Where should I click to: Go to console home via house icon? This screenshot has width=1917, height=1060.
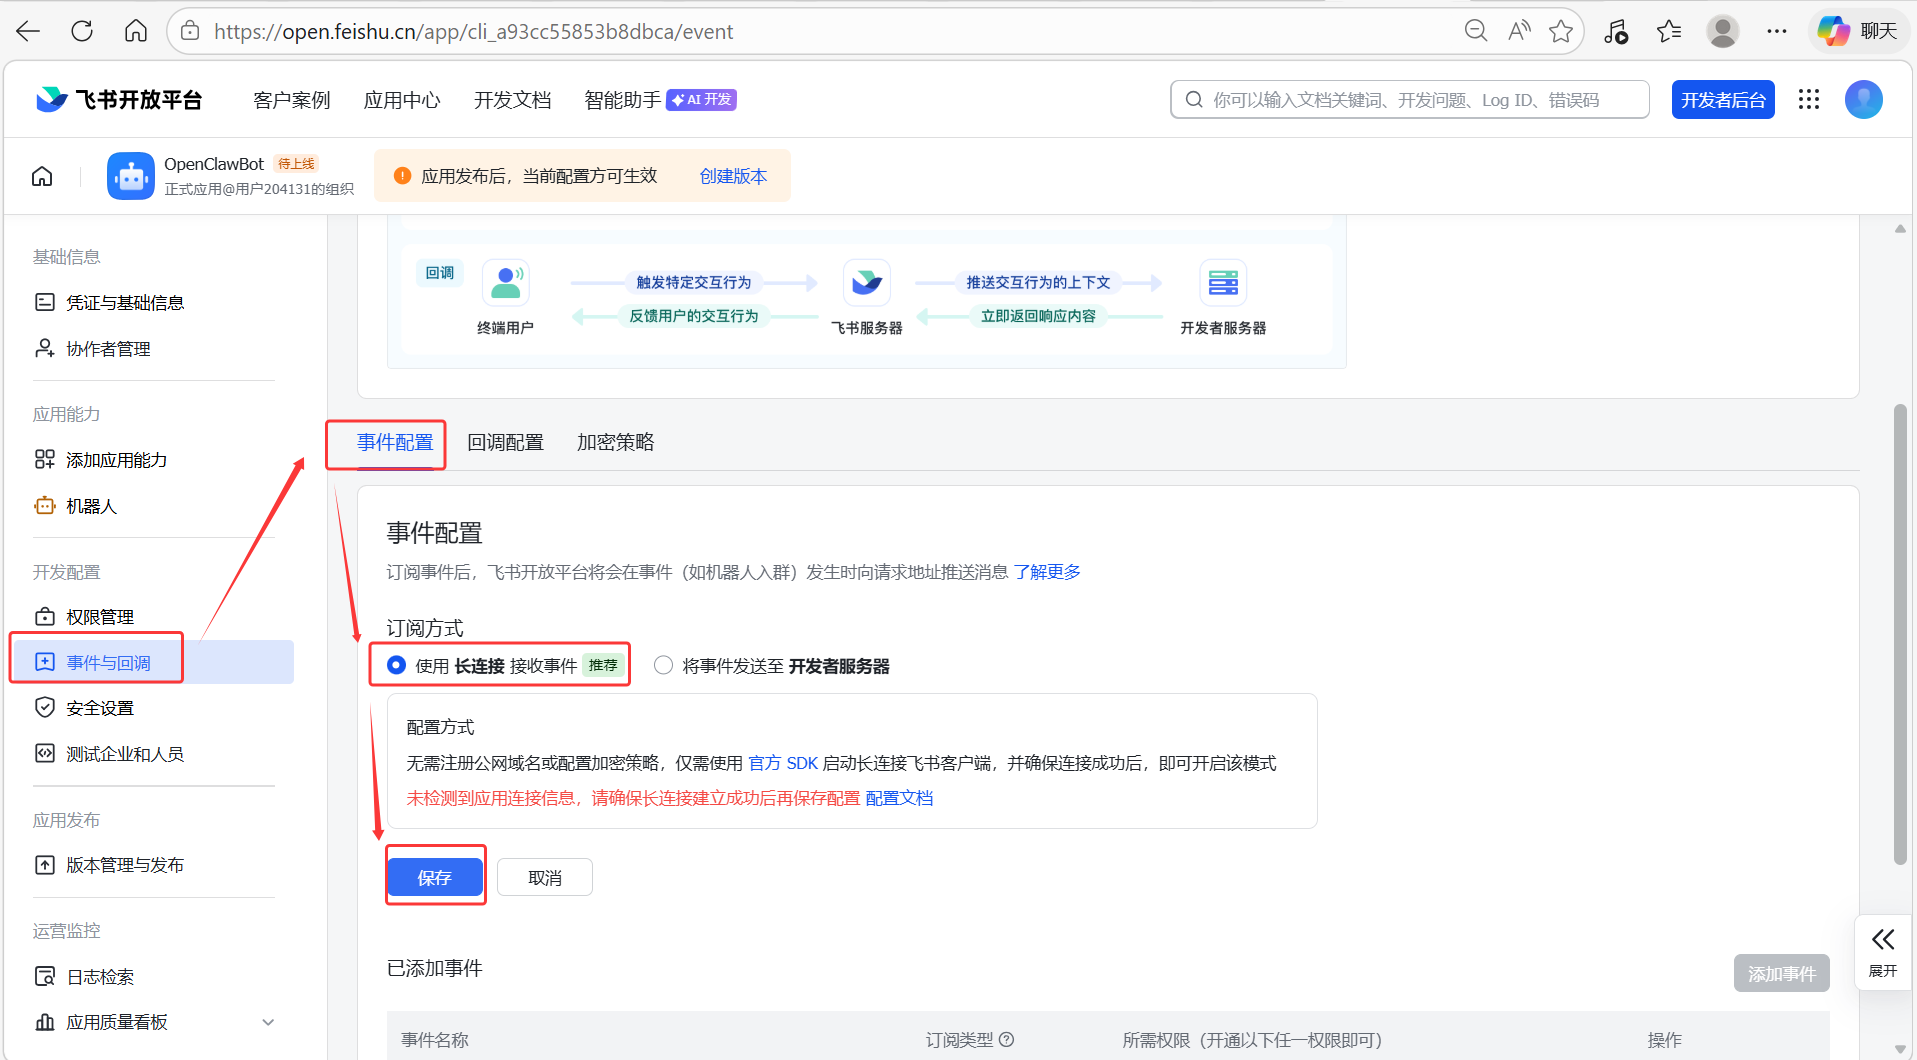coord(42,176)
